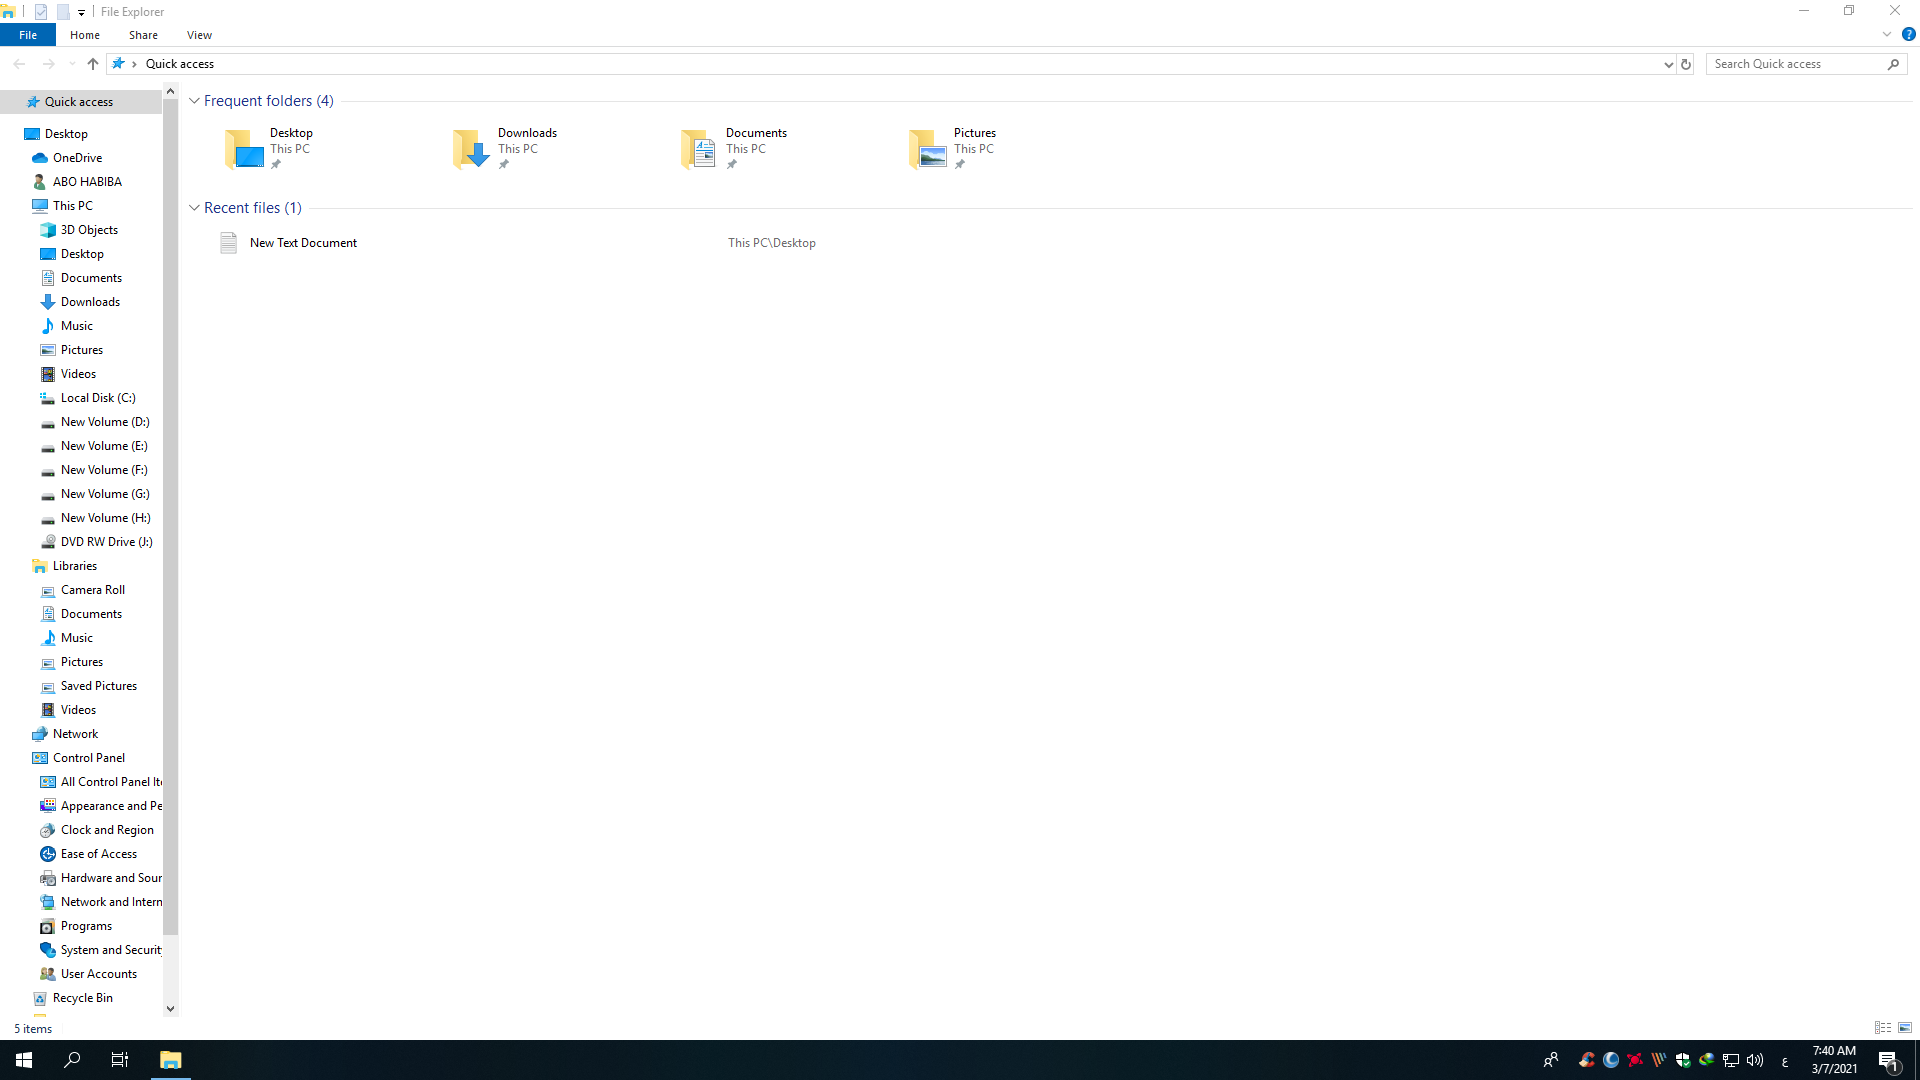Viewport: 1920px width, 1080px height.
Task: Switch to details view layout icon
Action: 1883,1028
